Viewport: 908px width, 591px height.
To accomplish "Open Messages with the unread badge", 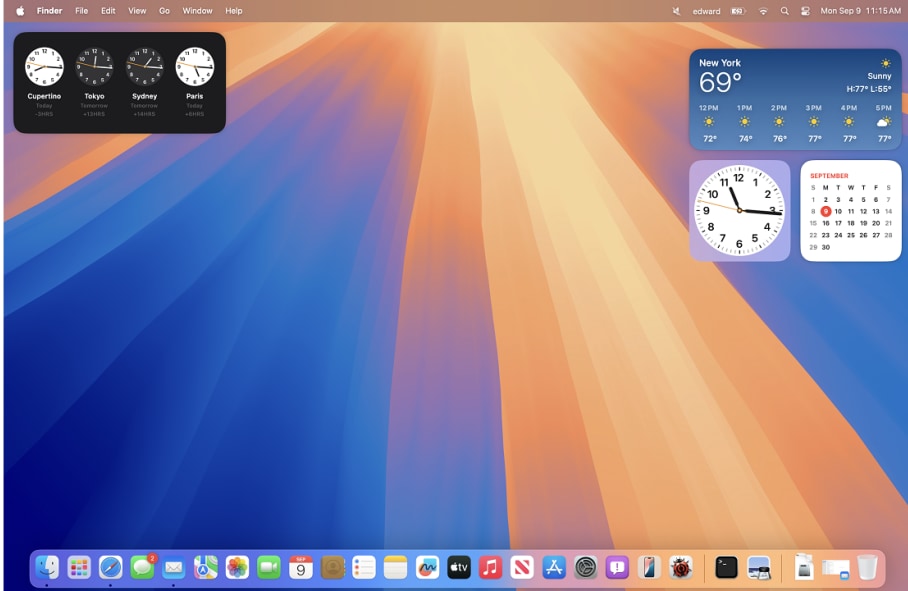I will click(x=142, y=567).
